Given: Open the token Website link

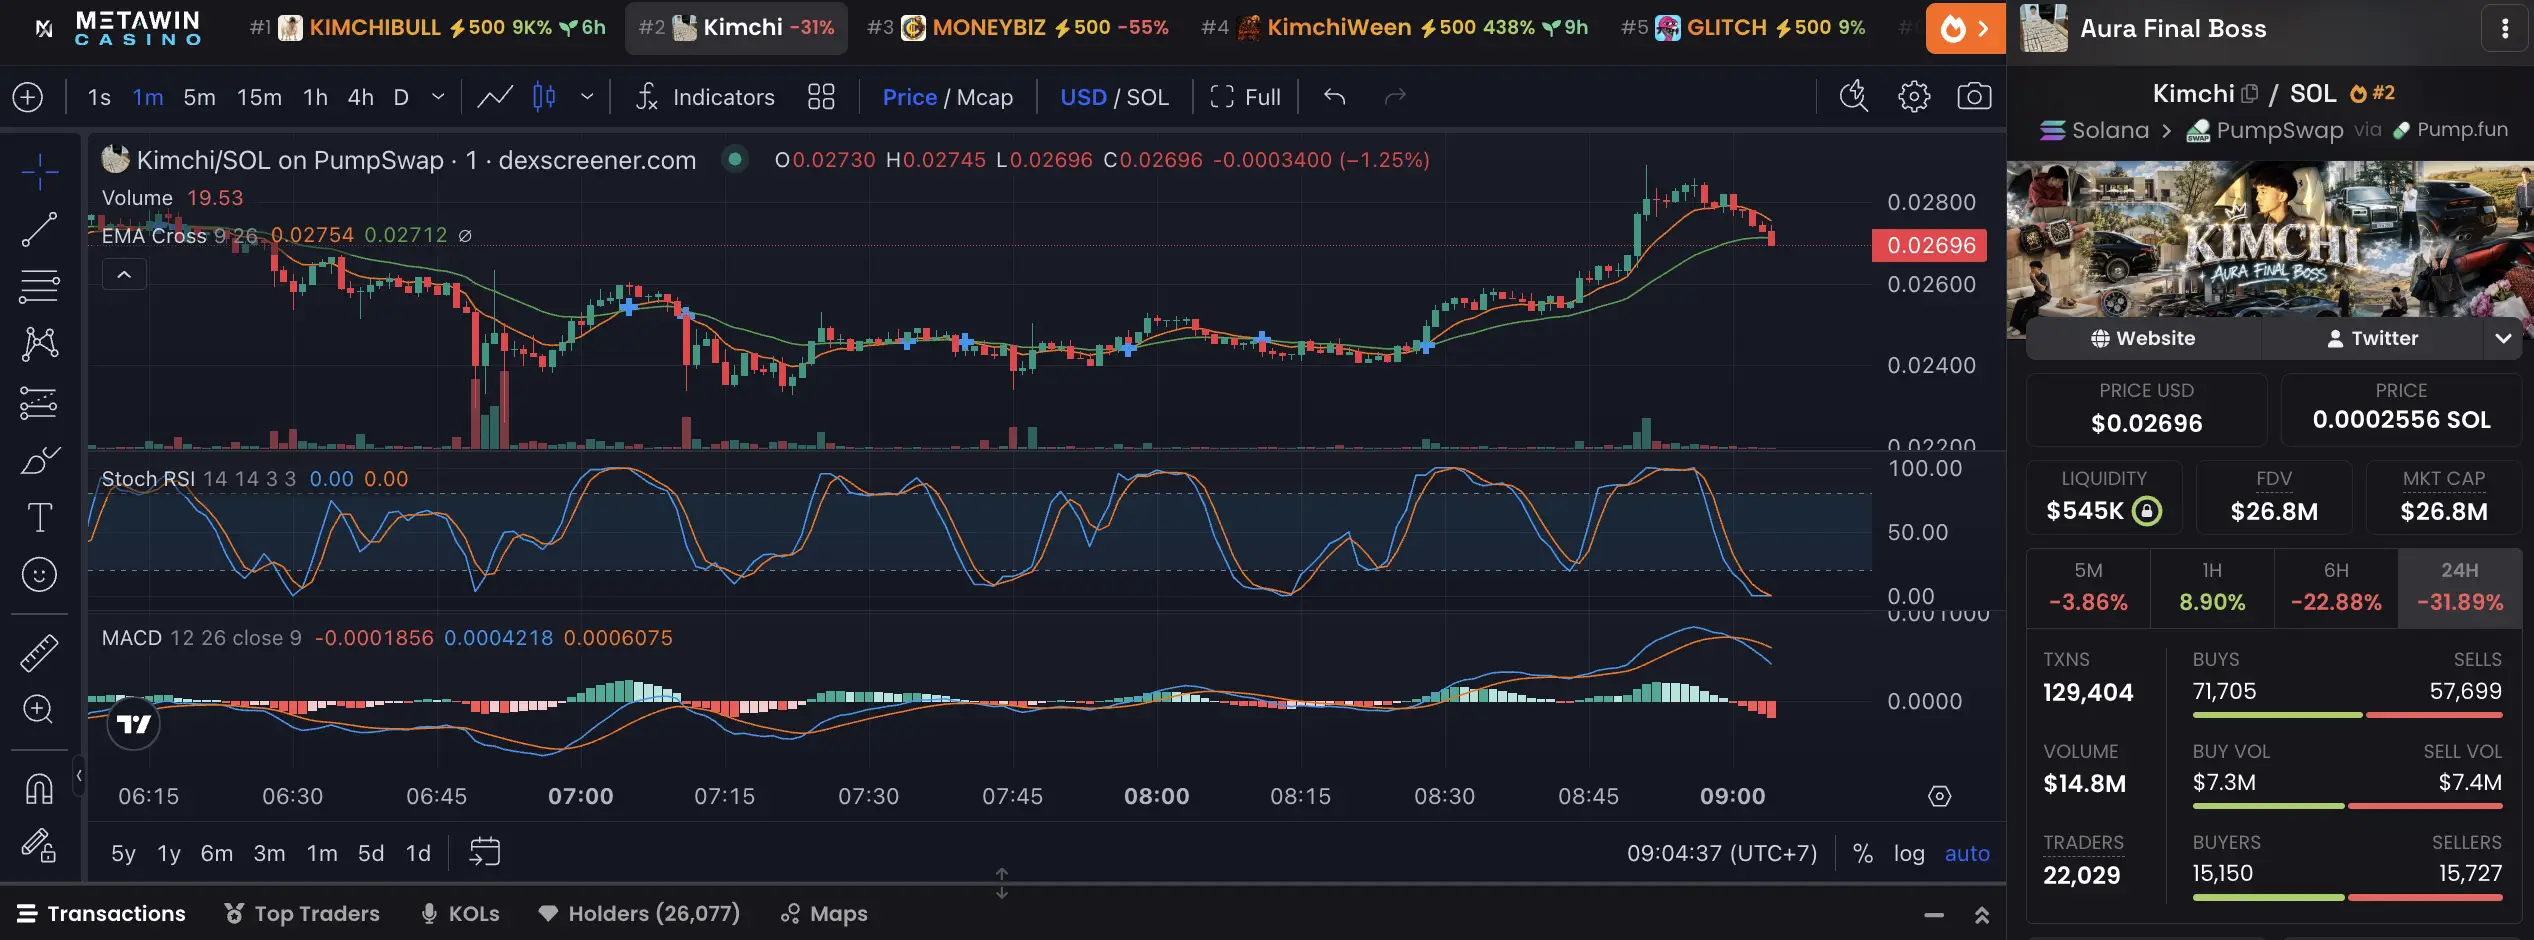Looking at the screenshot, I should click(2143, 338).
